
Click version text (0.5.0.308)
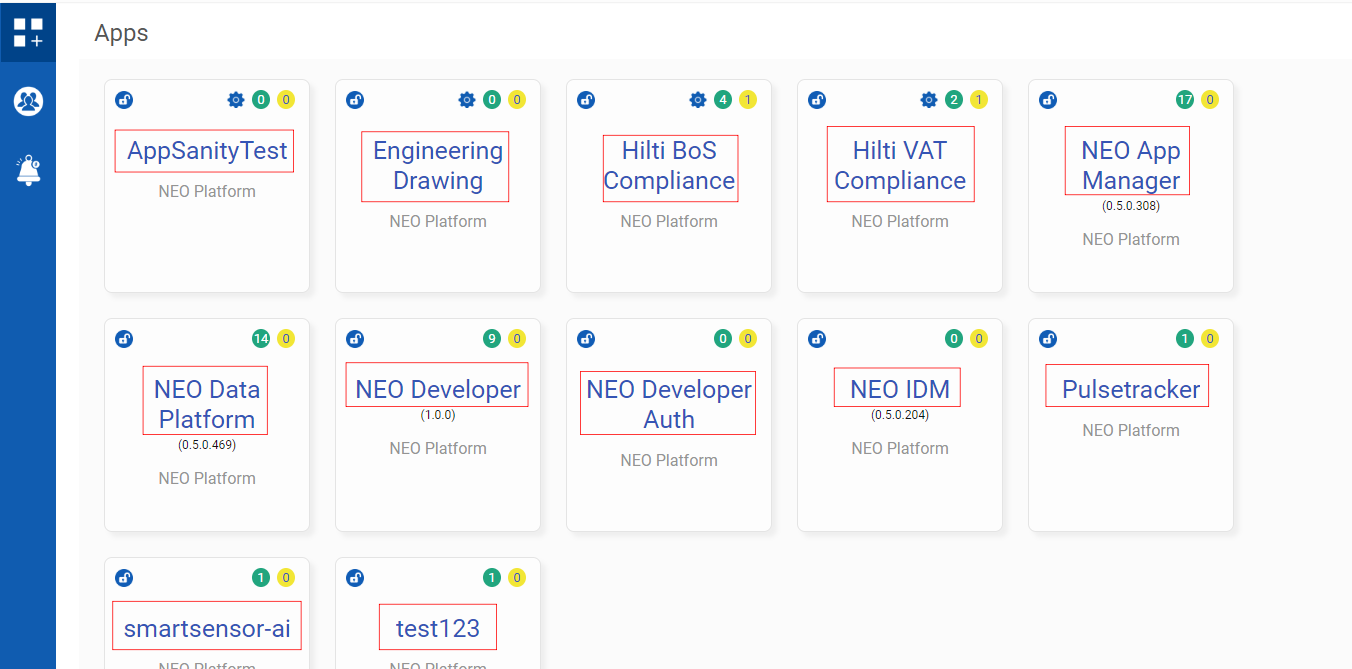click(1131, 206)
